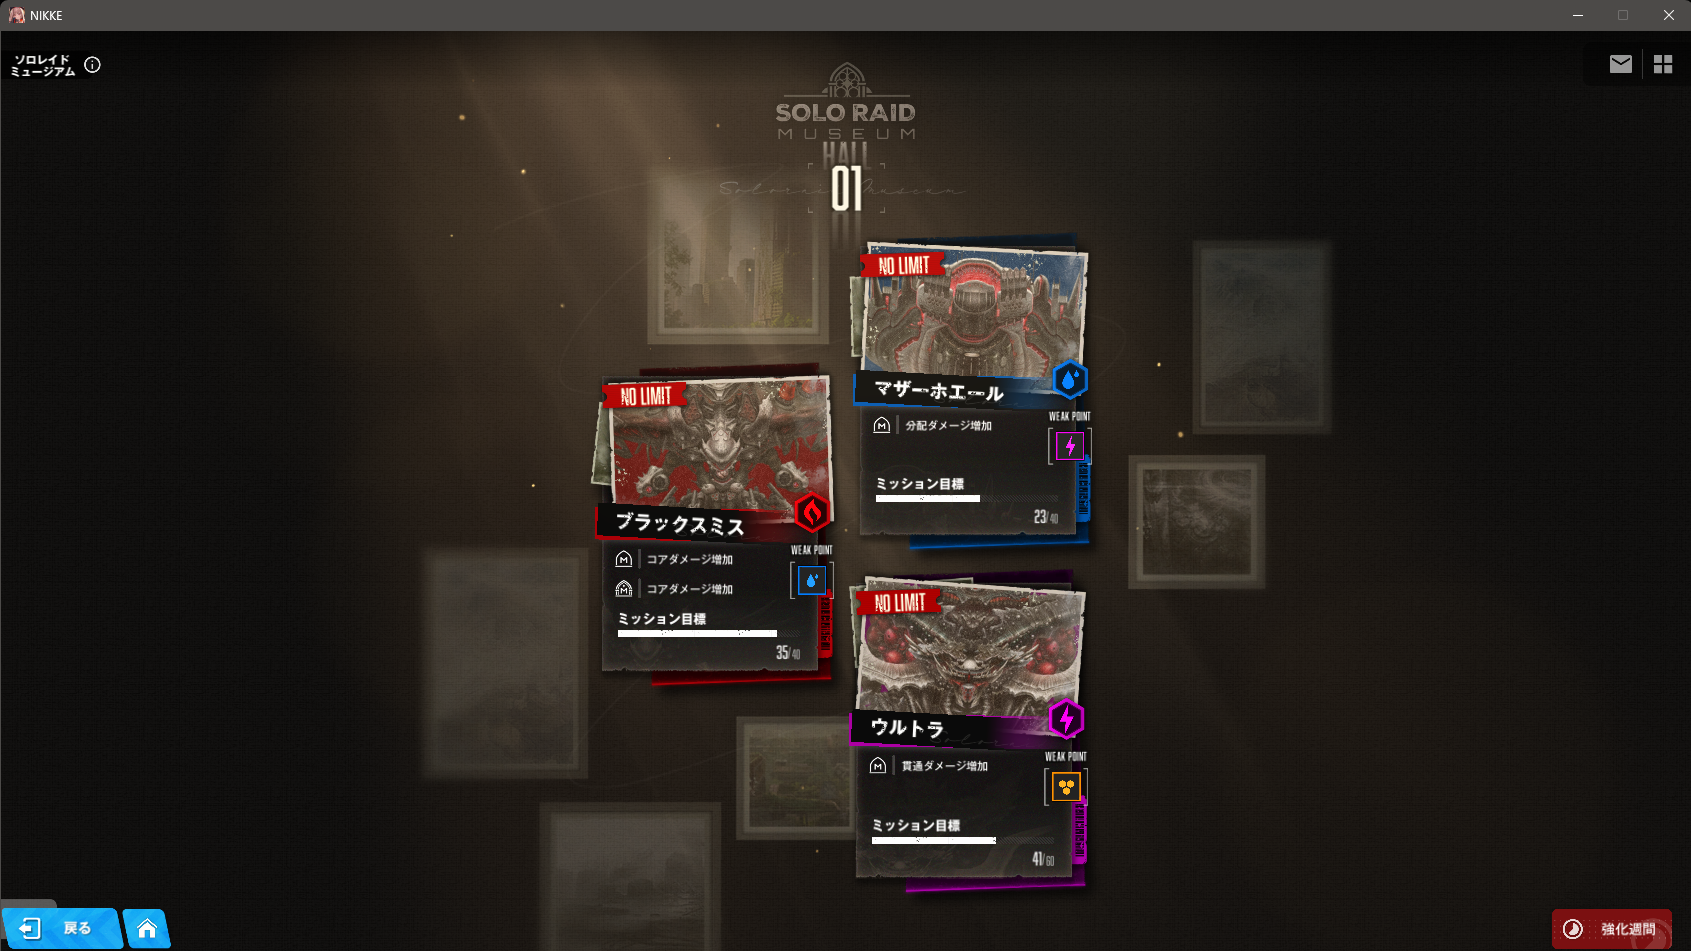The image size is (1691, 951).
Task: Click the 貫通ダメージ増加 buff on ウルトラ
Action: pos(945,766)
